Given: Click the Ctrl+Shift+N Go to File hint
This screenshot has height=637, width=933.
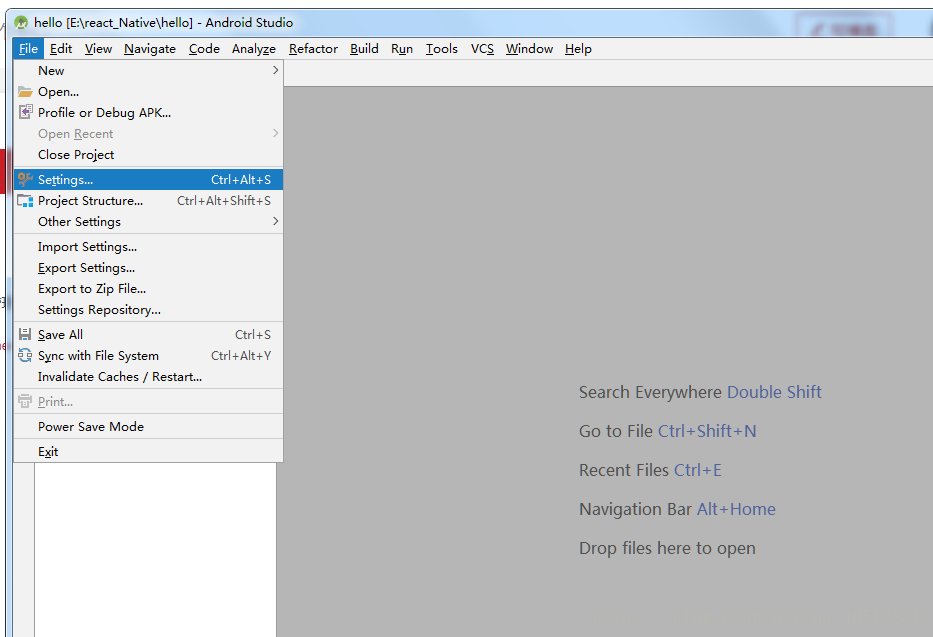Looking at the screenshot, I should [707, 431].
